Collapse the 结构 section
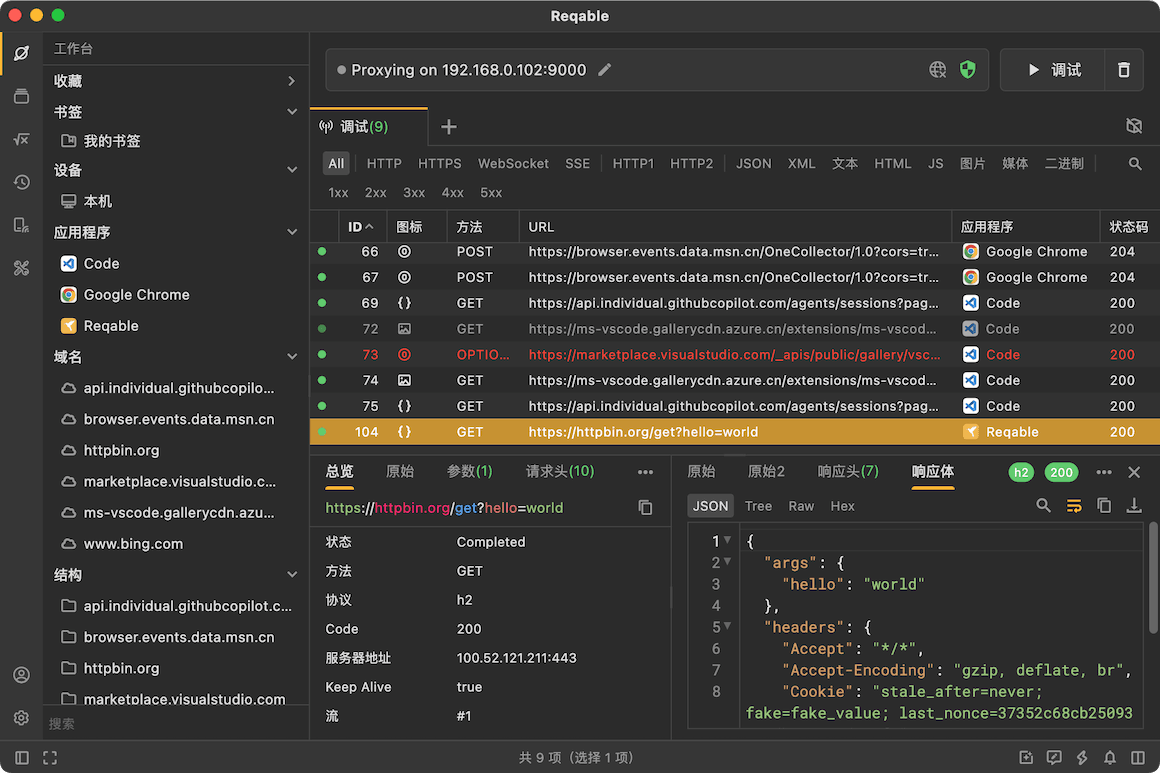Viewport: 1160px width, 773px height. (x=291, y=575)
